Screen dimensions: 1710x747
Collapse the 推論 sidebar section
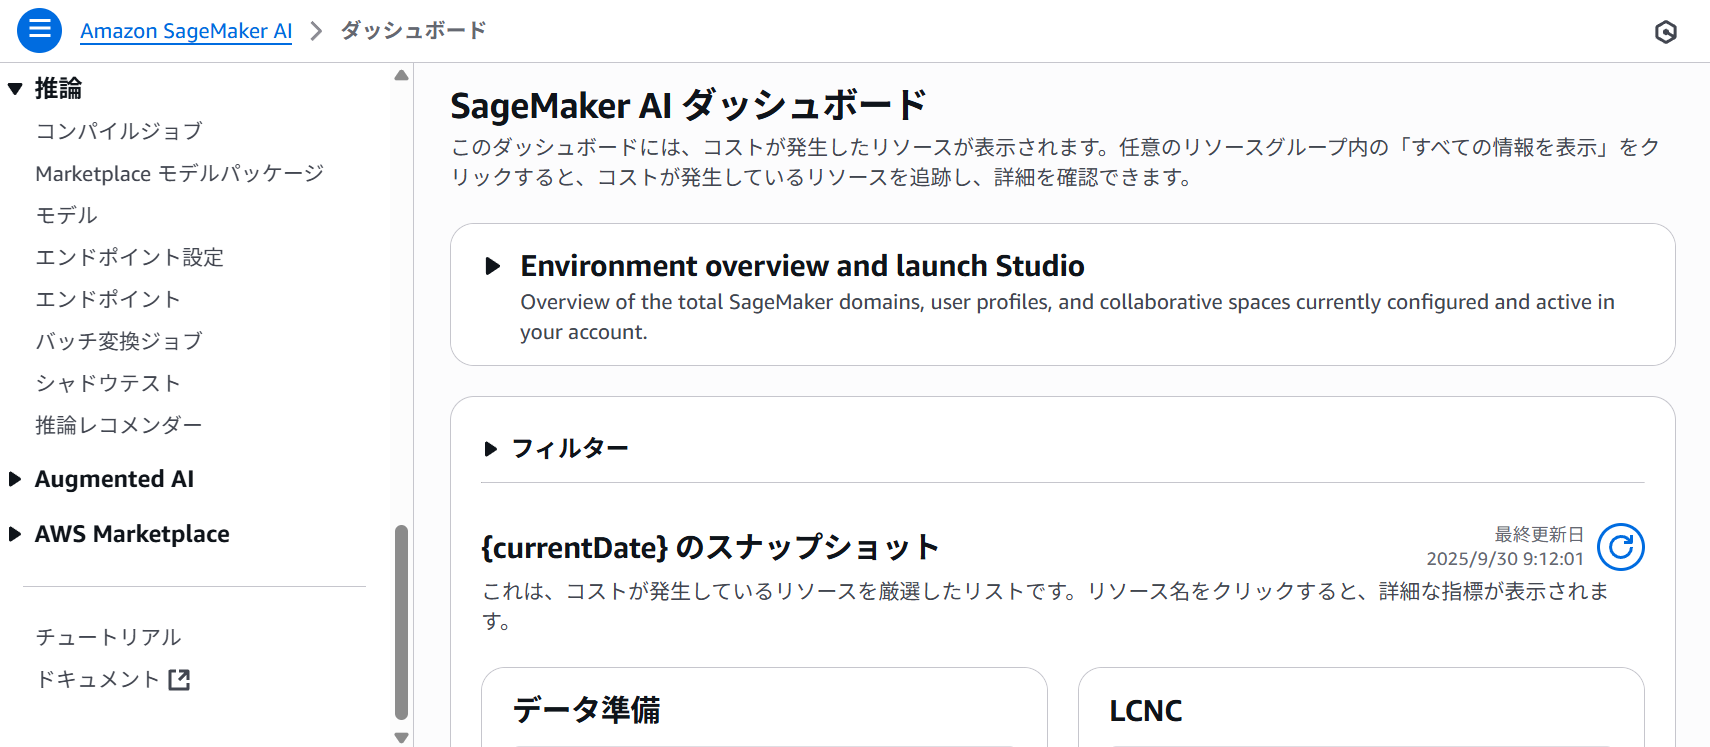pyautogui.click(x=14, y=88)
